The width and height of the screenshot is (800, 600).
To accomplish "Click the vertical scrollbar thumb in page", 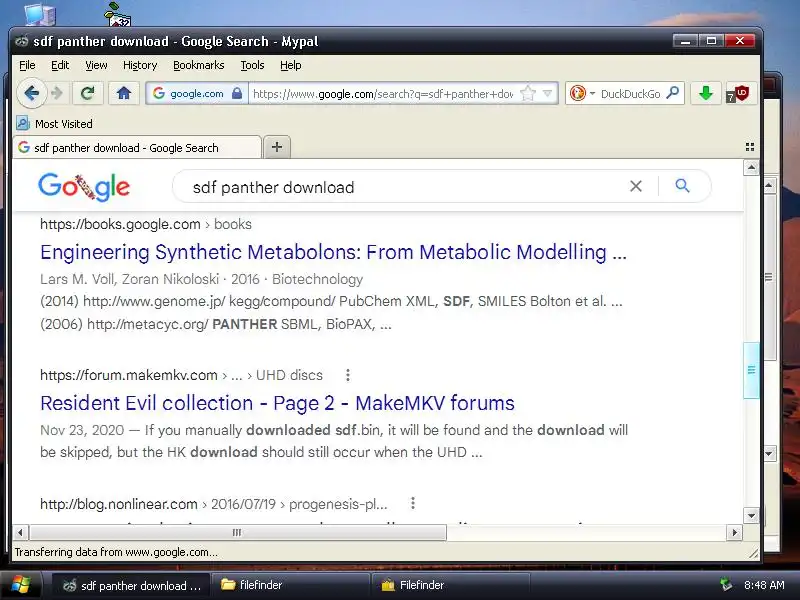I will click(751, 370).
